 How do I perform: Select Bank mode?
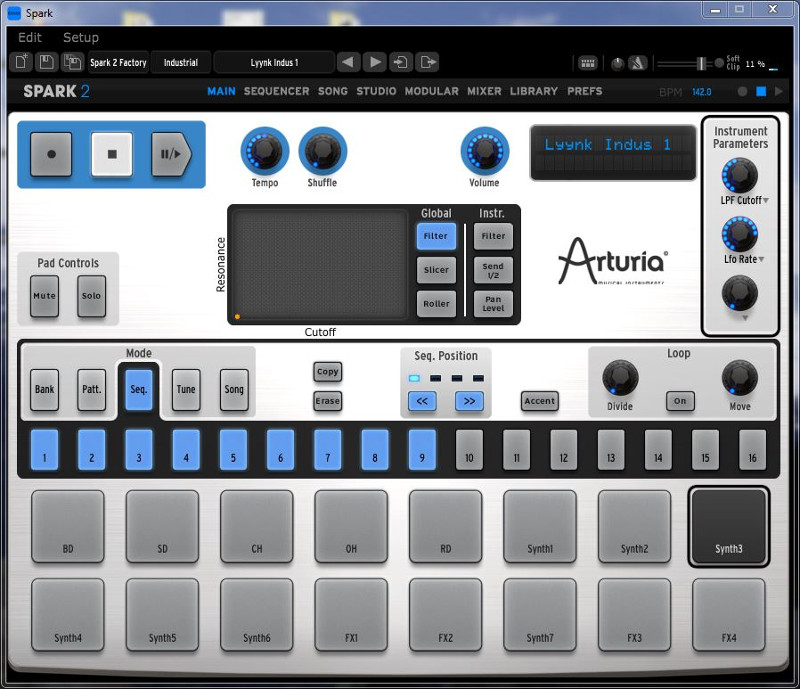pyautogui.click(x=44, y=389)
